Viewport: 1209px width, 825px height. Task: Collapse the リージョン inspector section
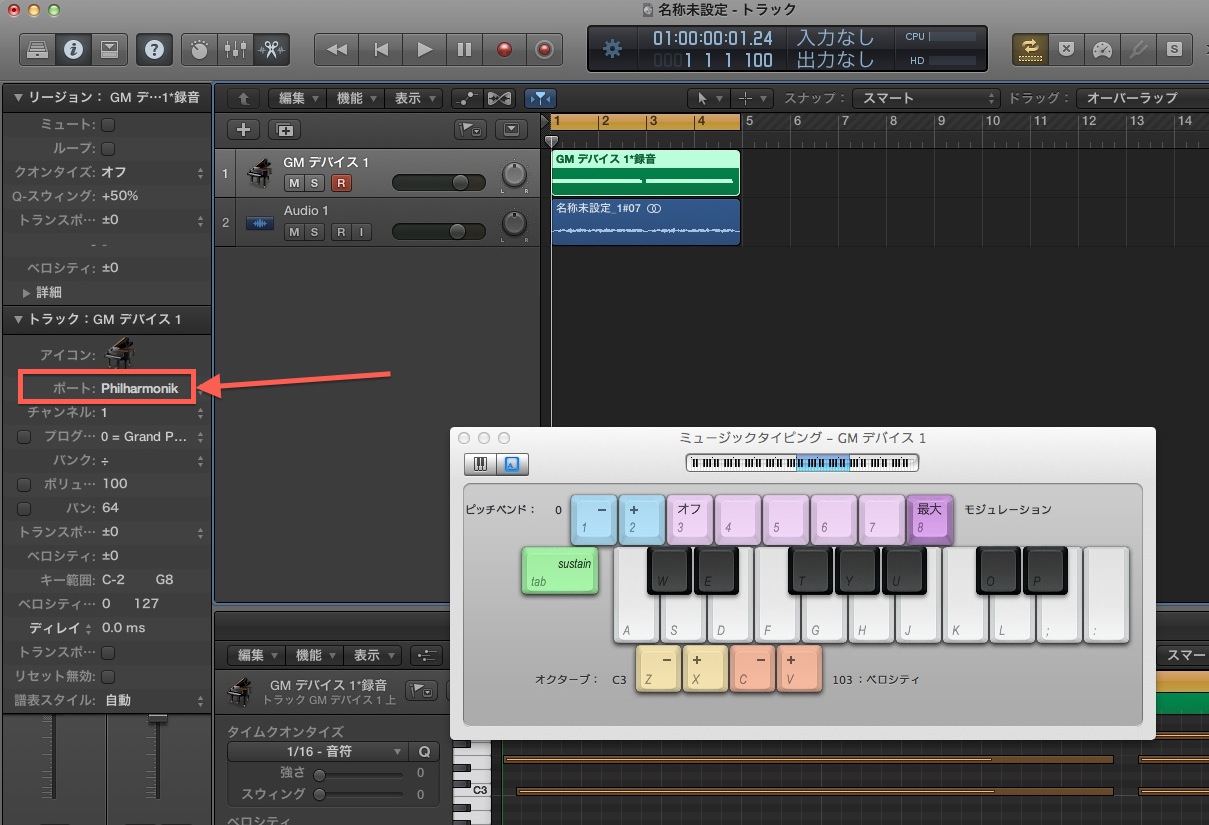coord(18,98)
